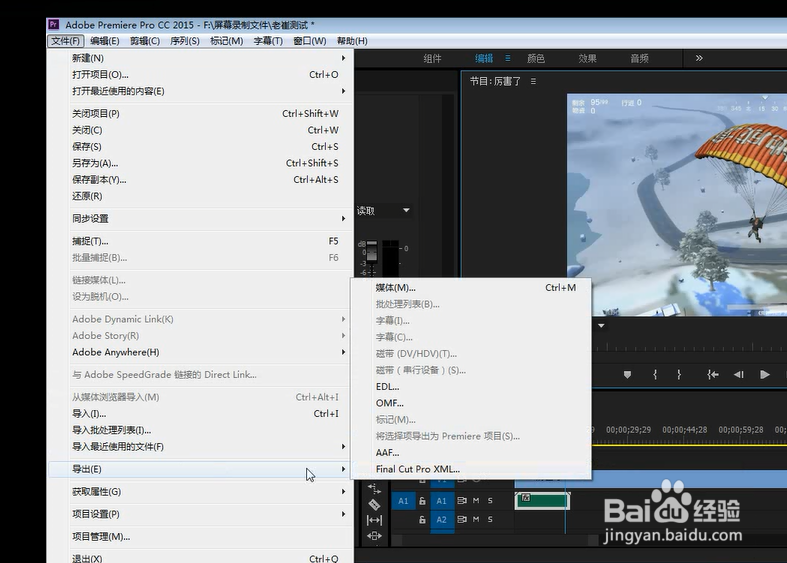
Task: Select the green audio clip on A1
Action: point(542,501)
